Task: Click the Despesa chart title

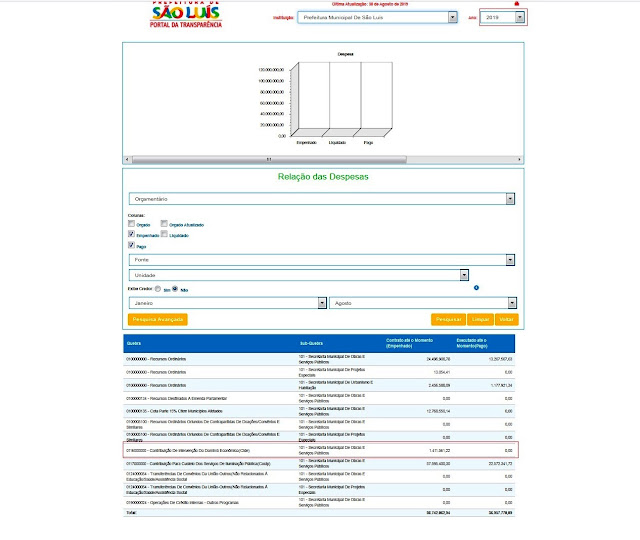Action: click(x=345, y=54)
